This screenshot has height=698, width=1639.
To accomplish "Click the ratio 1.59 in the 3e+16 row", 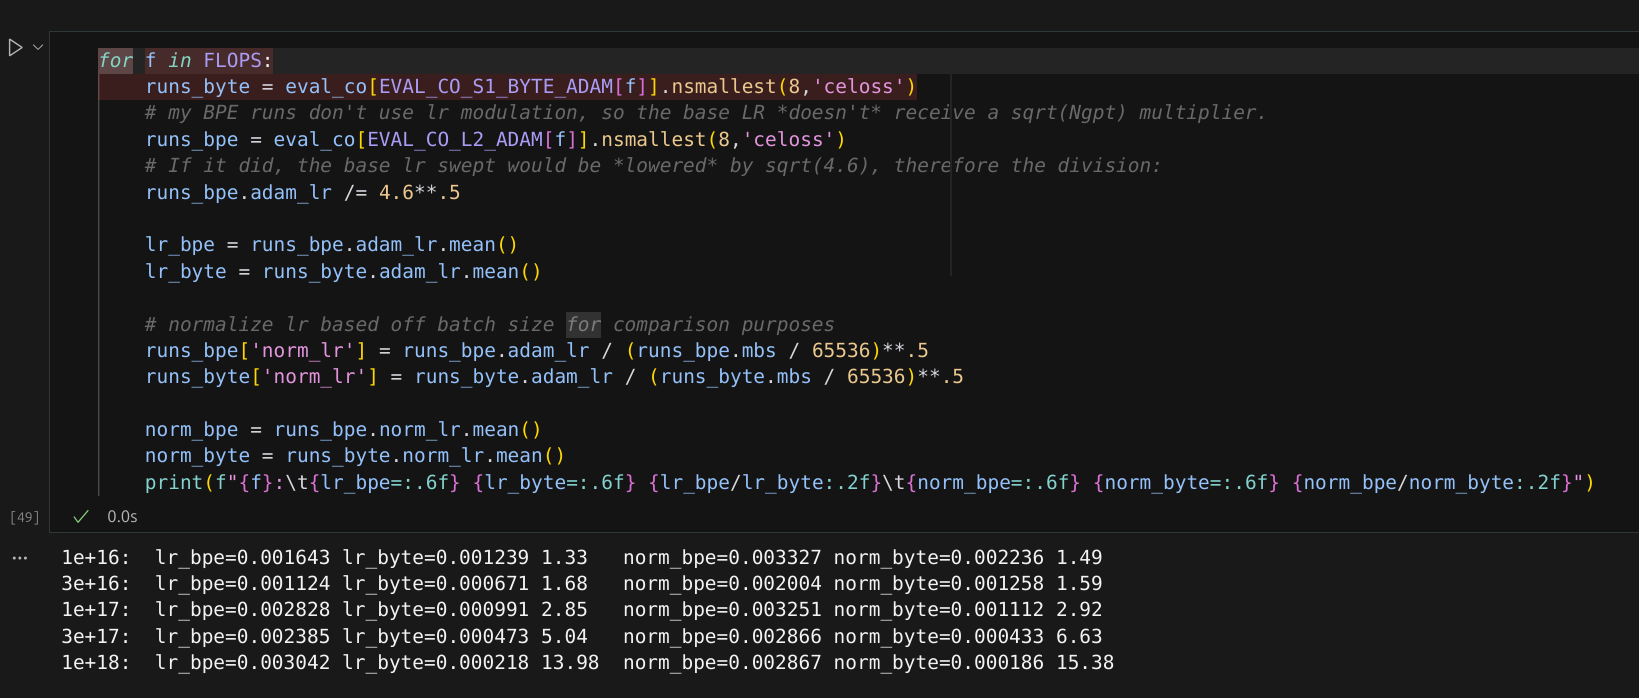I will coord(1079,584).
